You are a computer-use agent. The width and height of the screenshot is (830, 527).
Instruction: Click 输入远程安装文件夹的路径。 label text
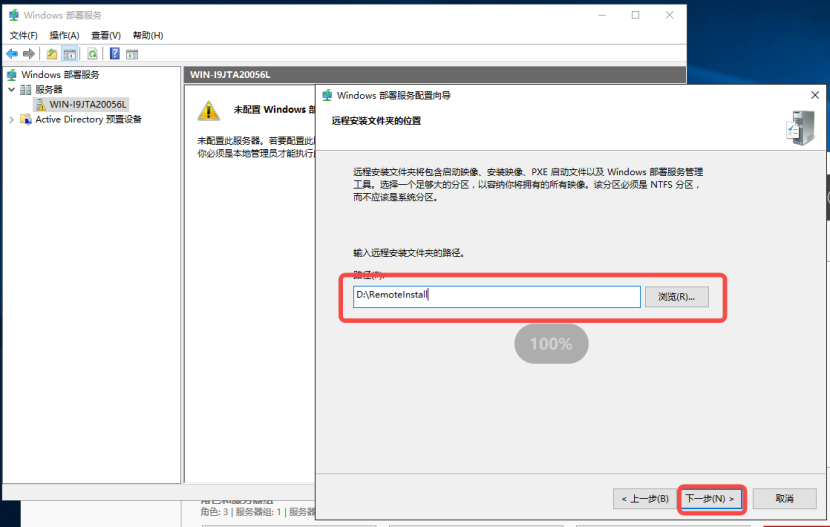(409, 253)
